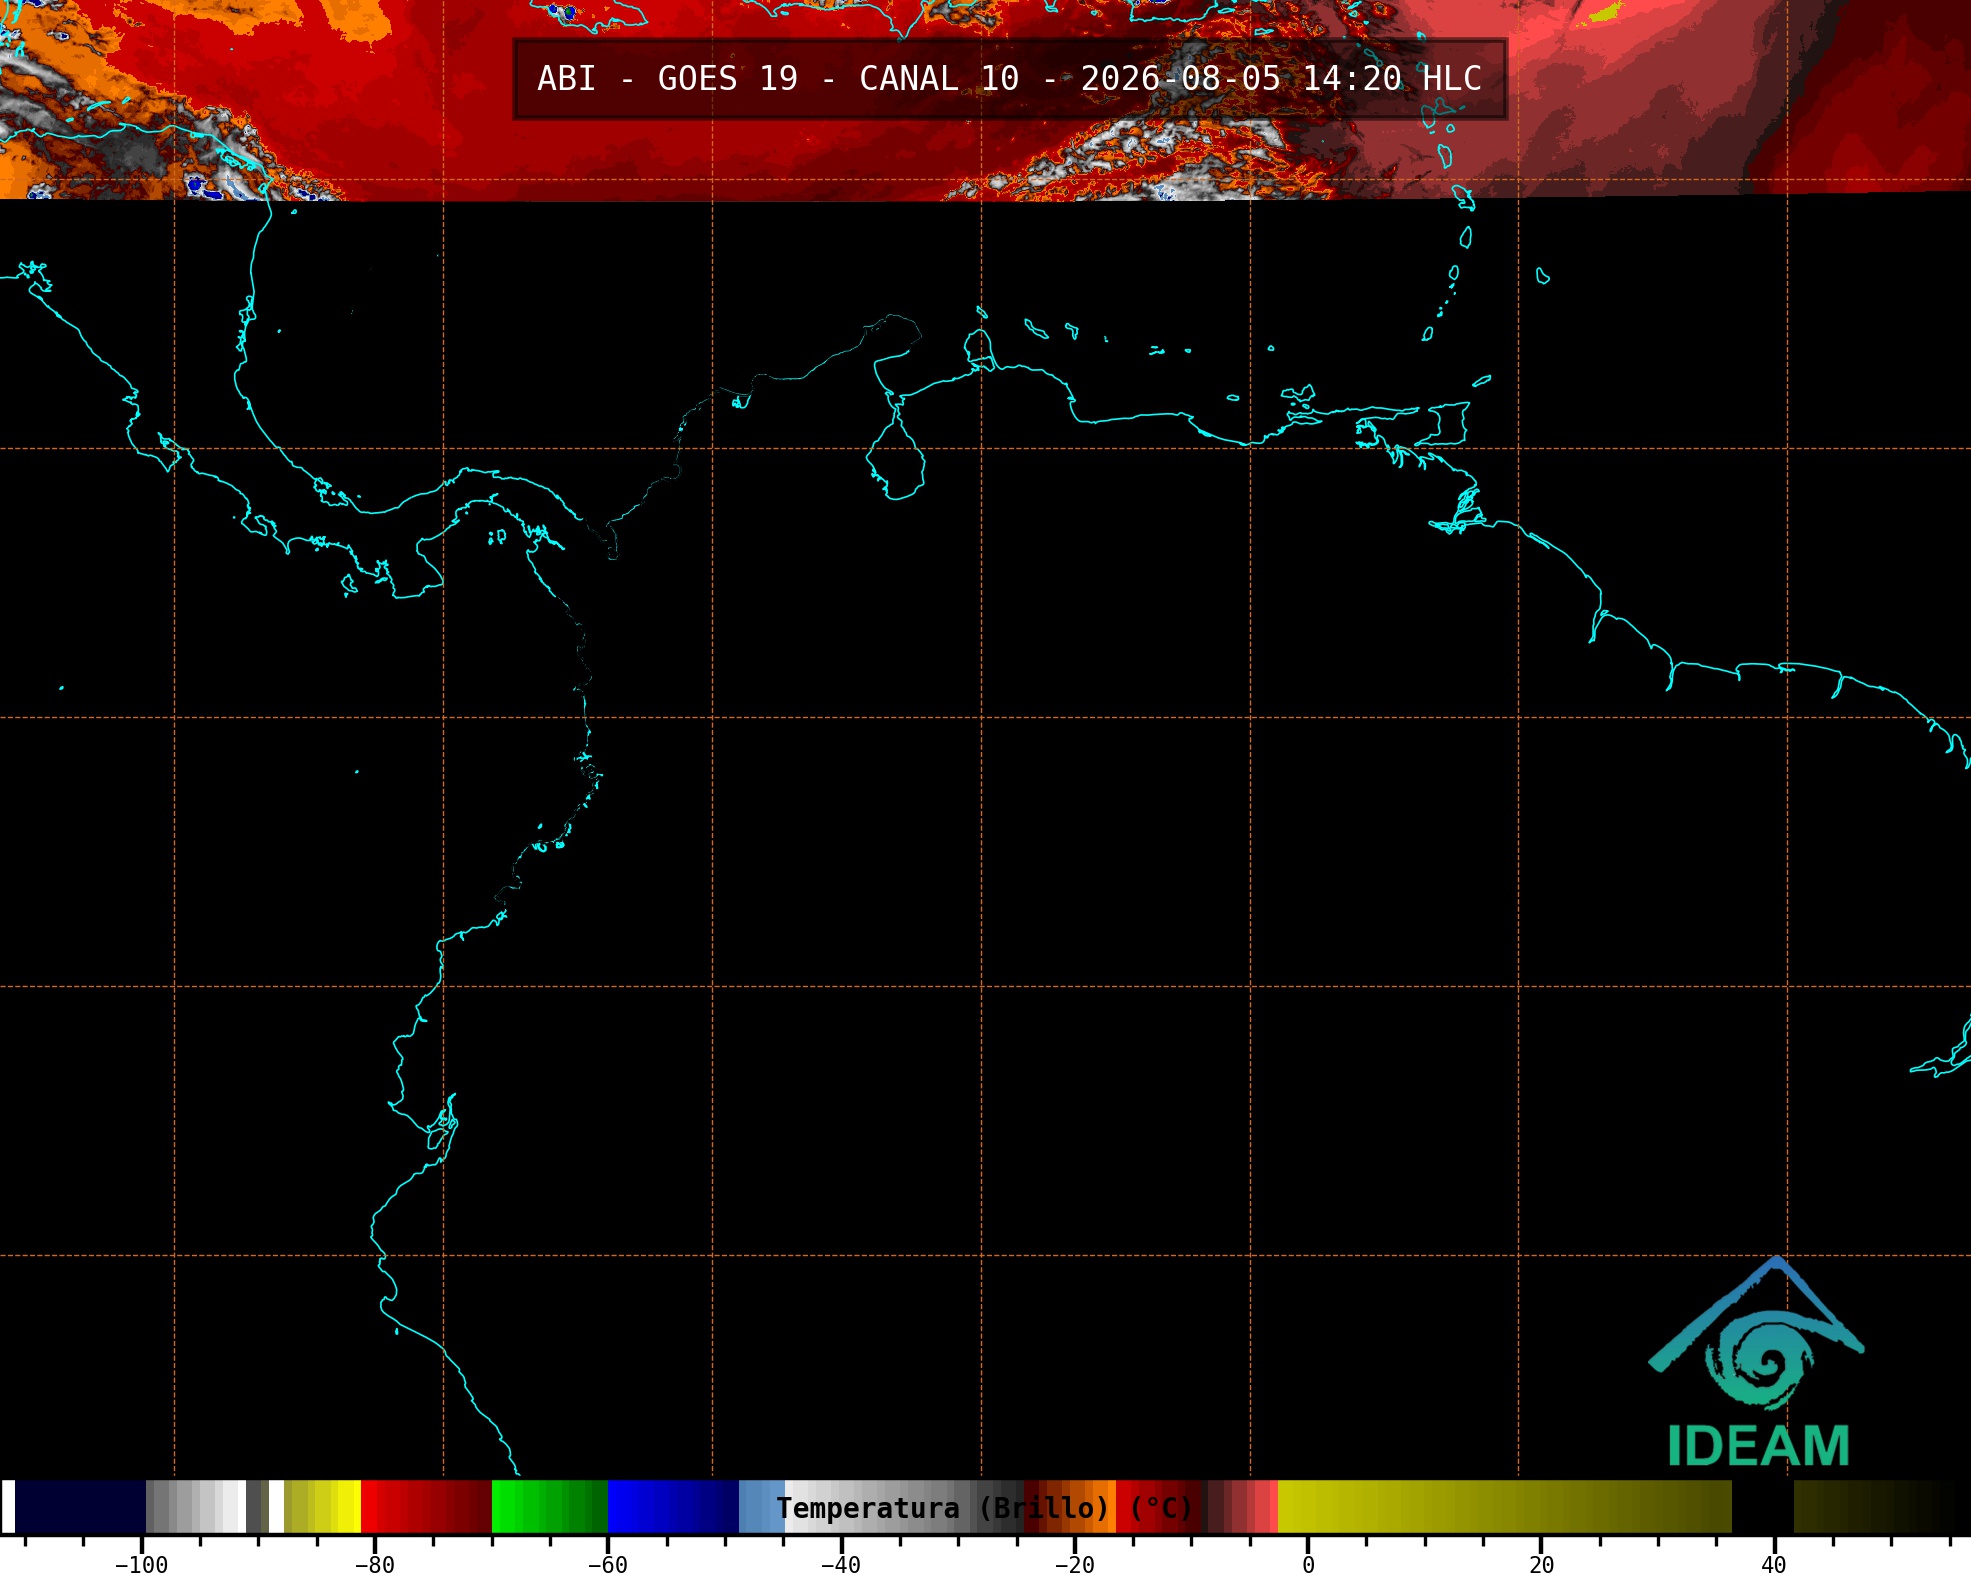Pick the navy segment near -100 on colorbar
The width and height of the screenshot is (1971, 1577).
[x=80, y=1506]
